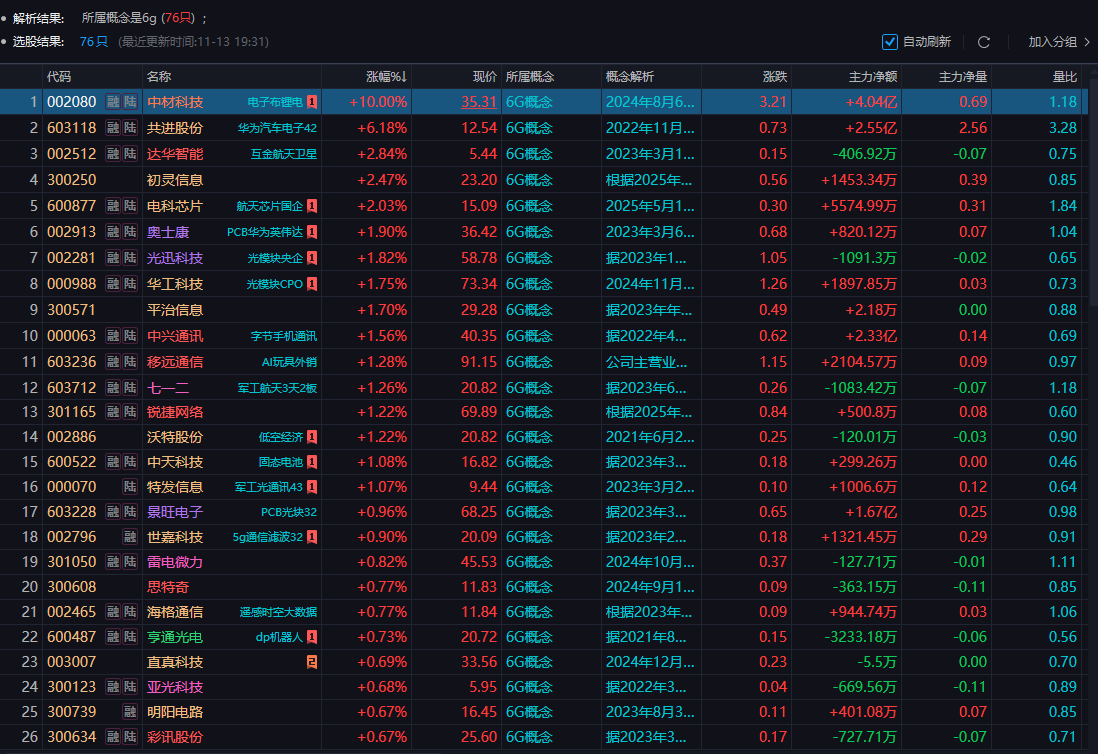Click red badge icon on 中材科技 row
This screenshot has width=1098, height=754.
312,102
